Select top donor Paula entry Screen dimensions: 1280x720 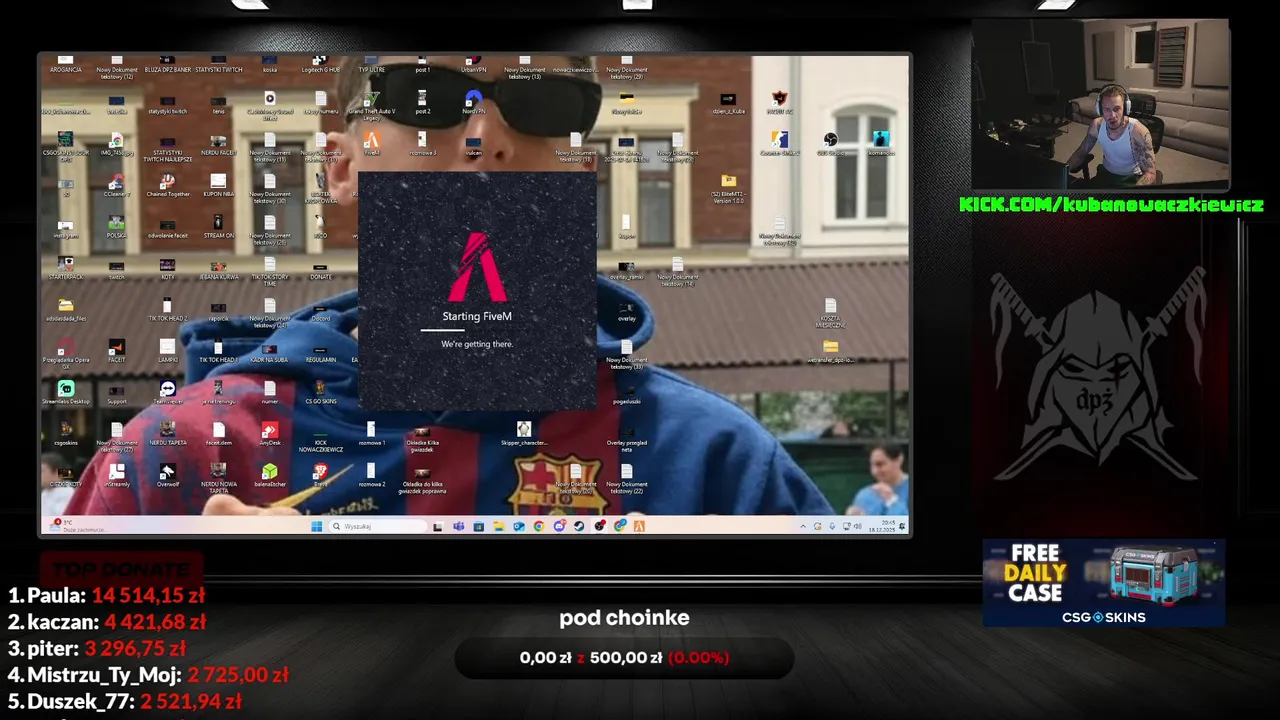(x=106, y=595)
